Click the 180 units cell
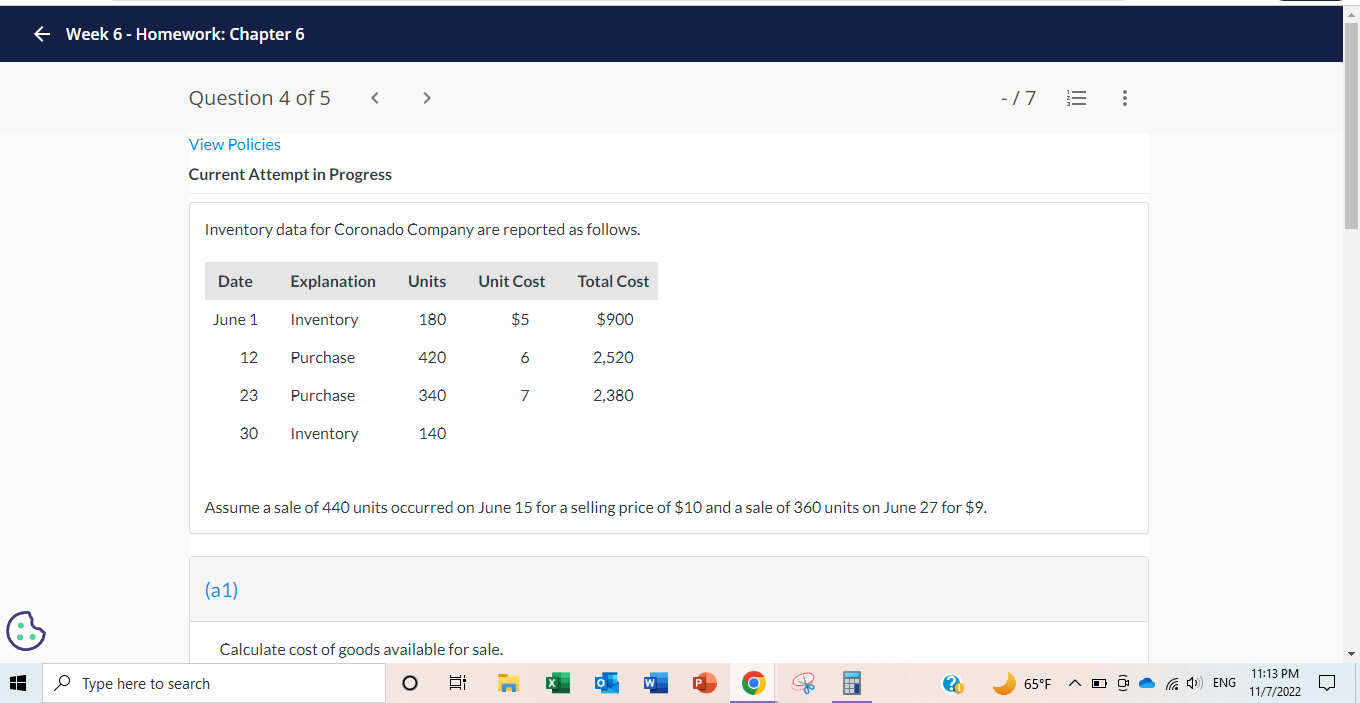This screenshot has height=703, width=1360. coord(432,320)
